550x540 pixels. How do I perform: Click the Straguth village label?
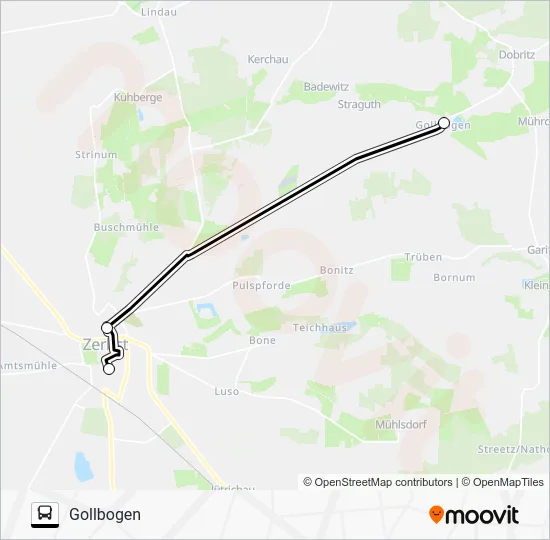[x=359, y=105]
